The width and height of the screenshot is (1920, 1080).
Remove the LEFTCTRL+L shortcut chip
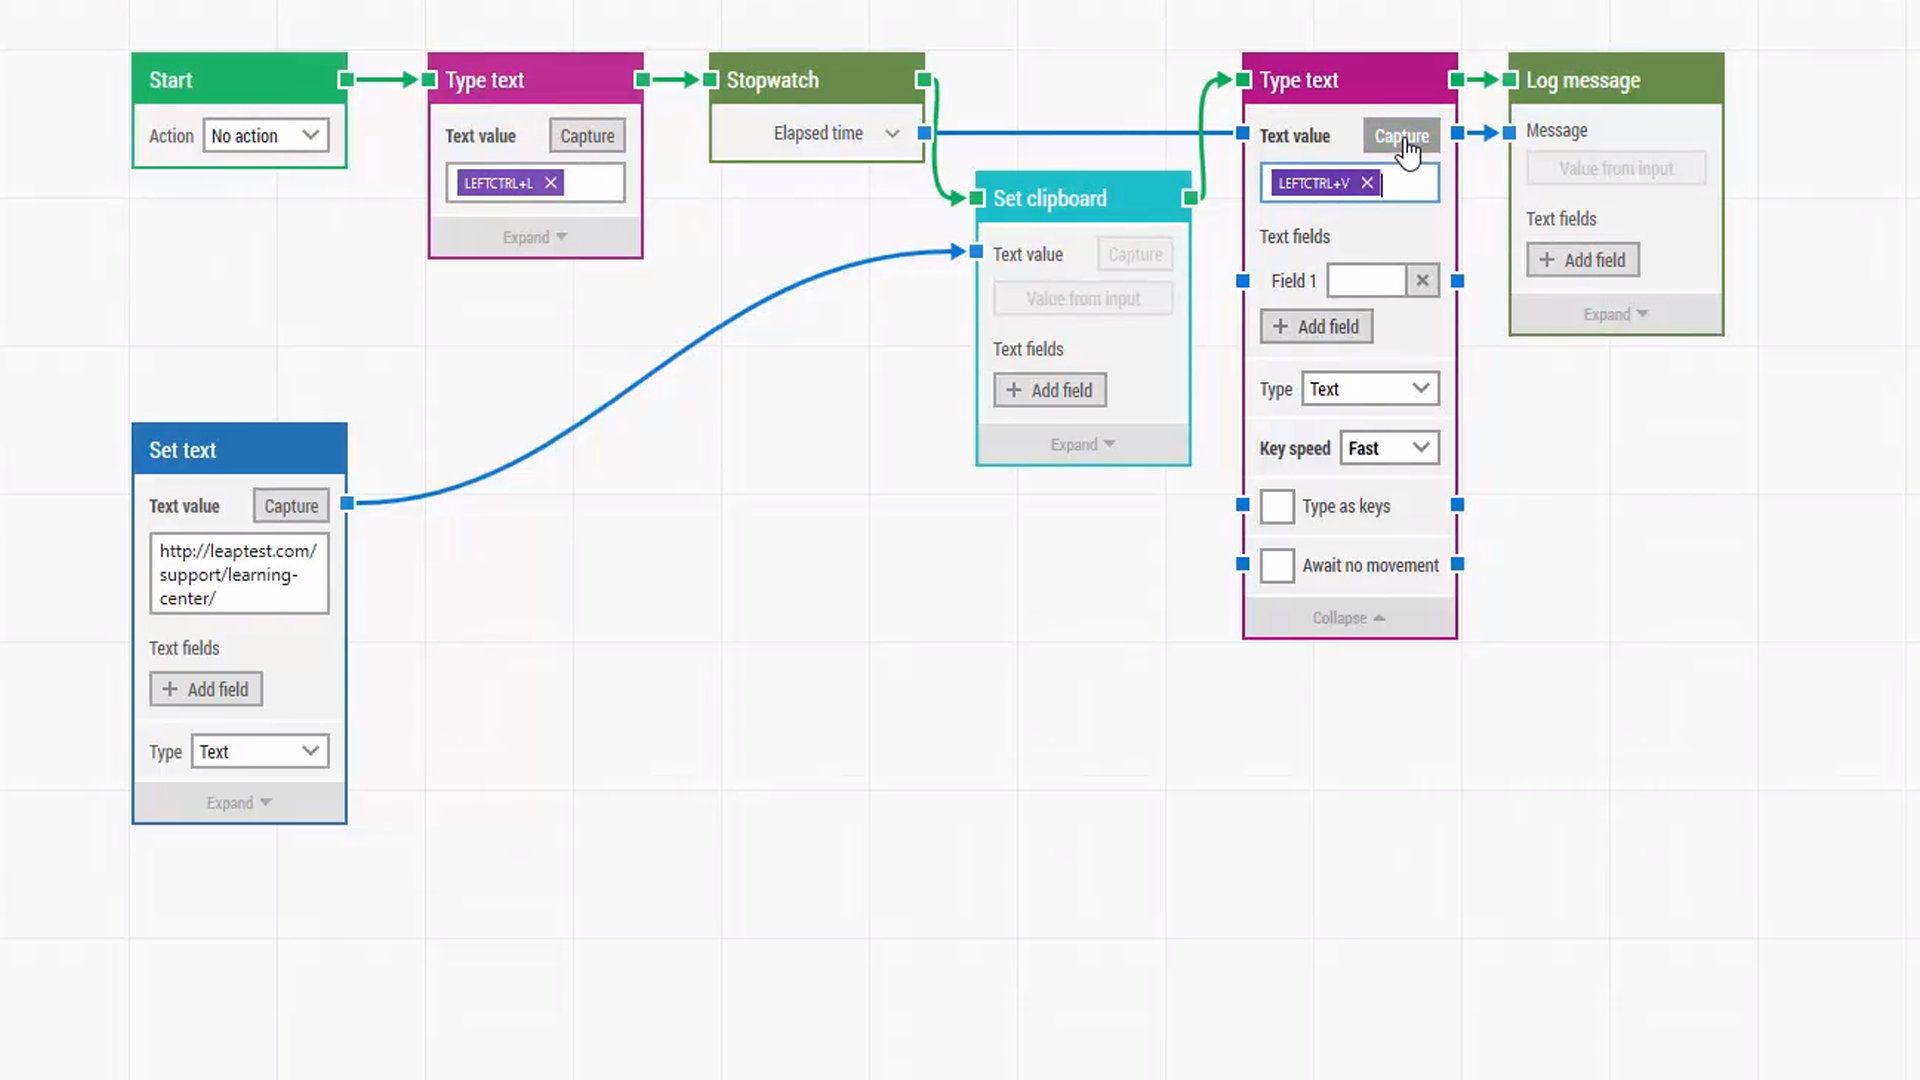550,183
